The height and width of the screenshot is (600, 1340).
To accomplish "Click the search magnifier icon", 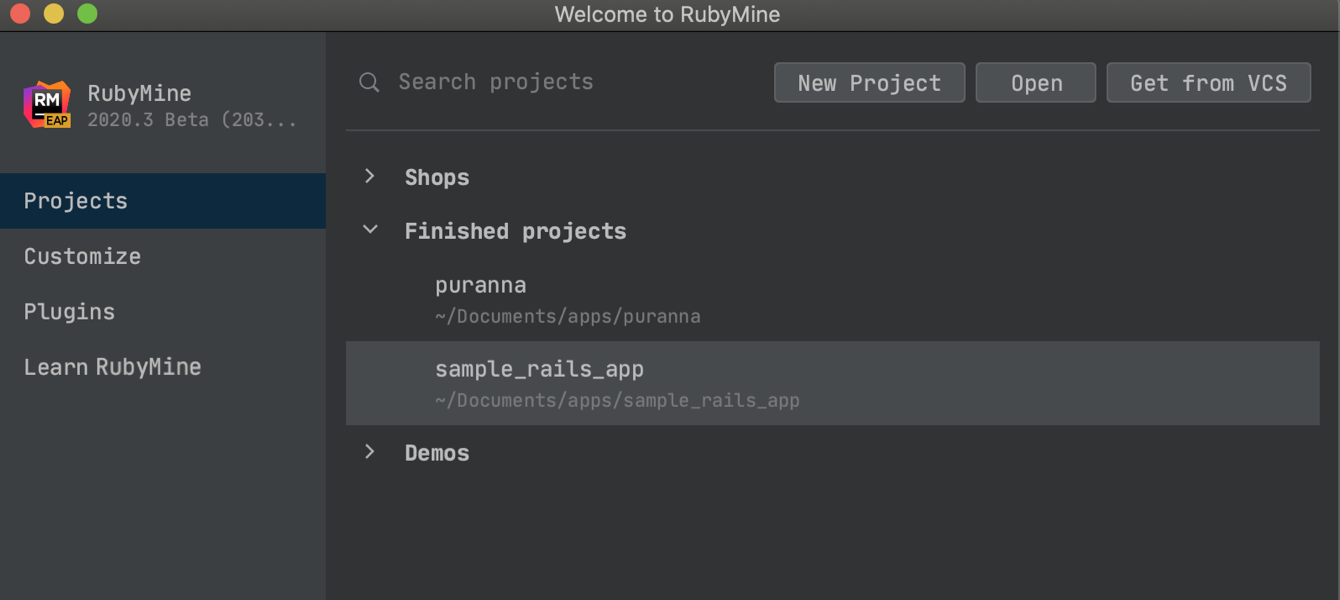I will point(369,82).
